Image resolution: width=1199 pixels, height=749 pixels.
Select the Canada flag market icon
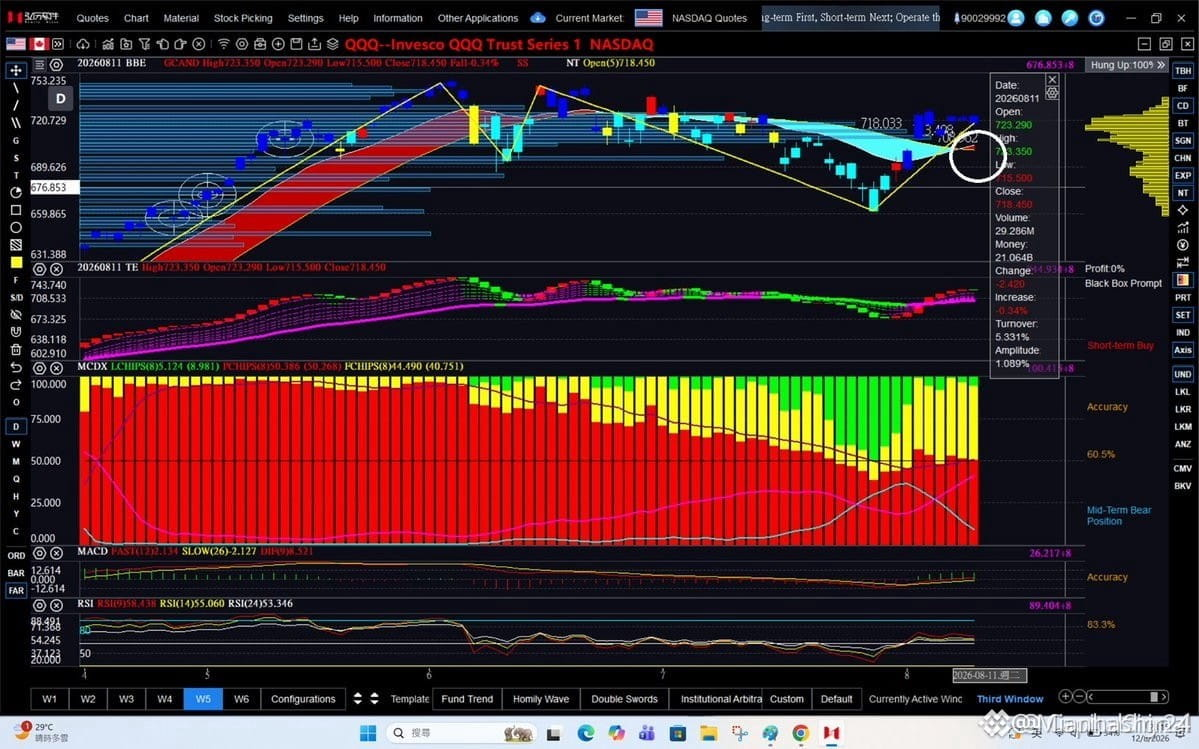point(39,44)
